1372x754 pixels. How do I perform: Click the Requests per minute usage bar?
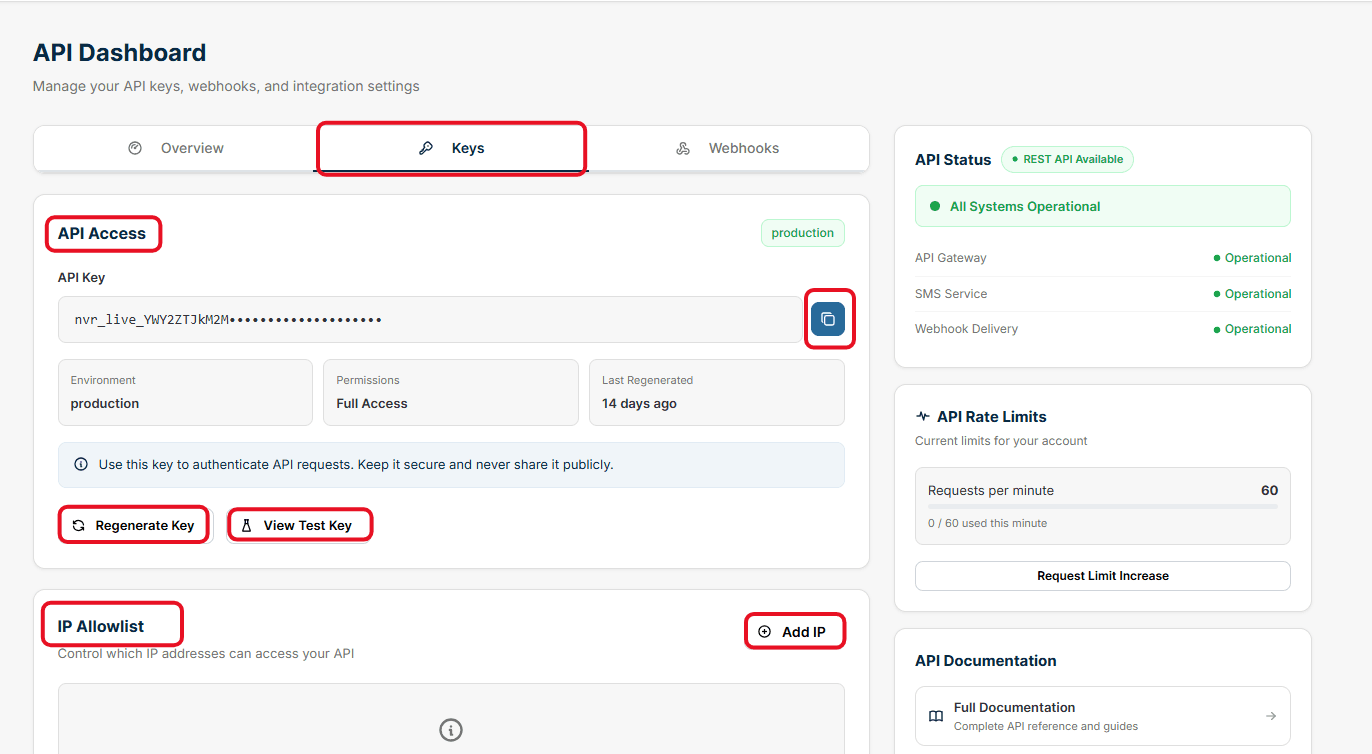point(1103,507)
